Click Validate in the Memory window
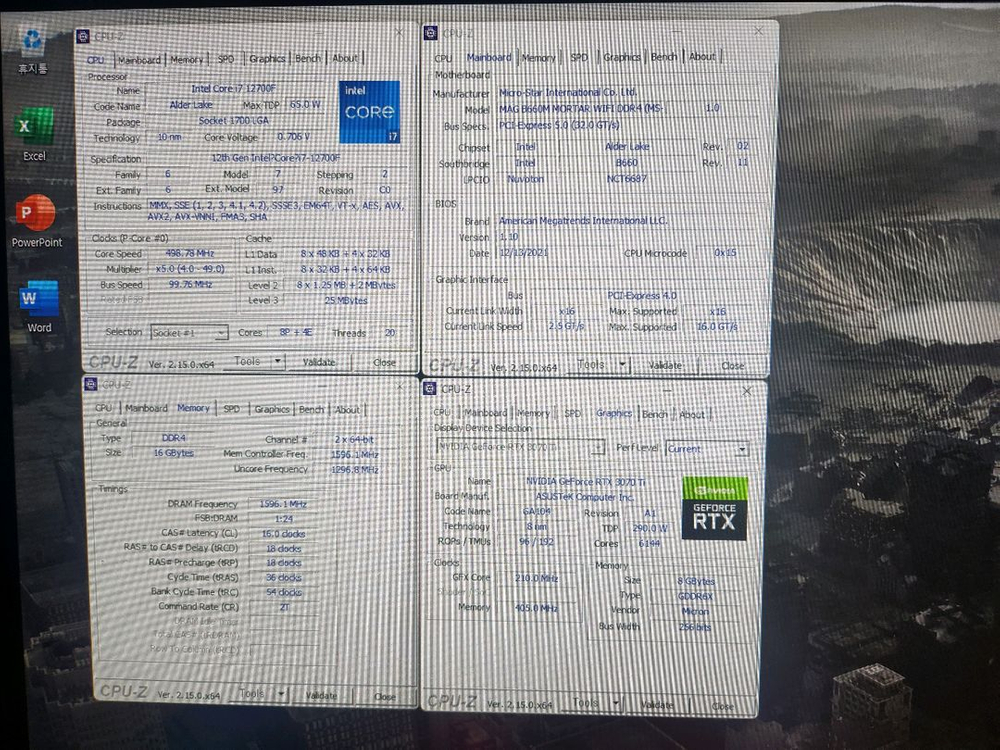Viewport: 1000px width, 750px height. (x=321, y=695)
